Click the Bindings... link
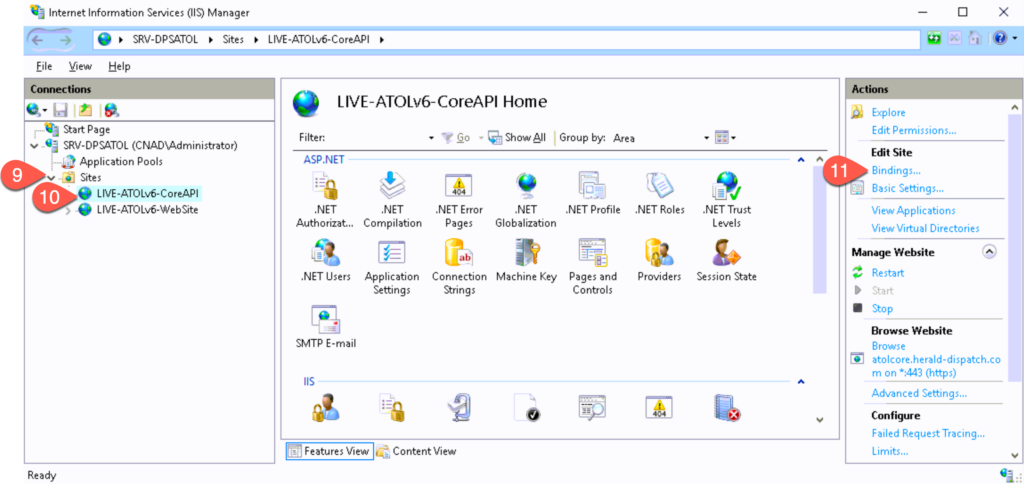This screenshot has height=484, width=1024. point(895,171)
